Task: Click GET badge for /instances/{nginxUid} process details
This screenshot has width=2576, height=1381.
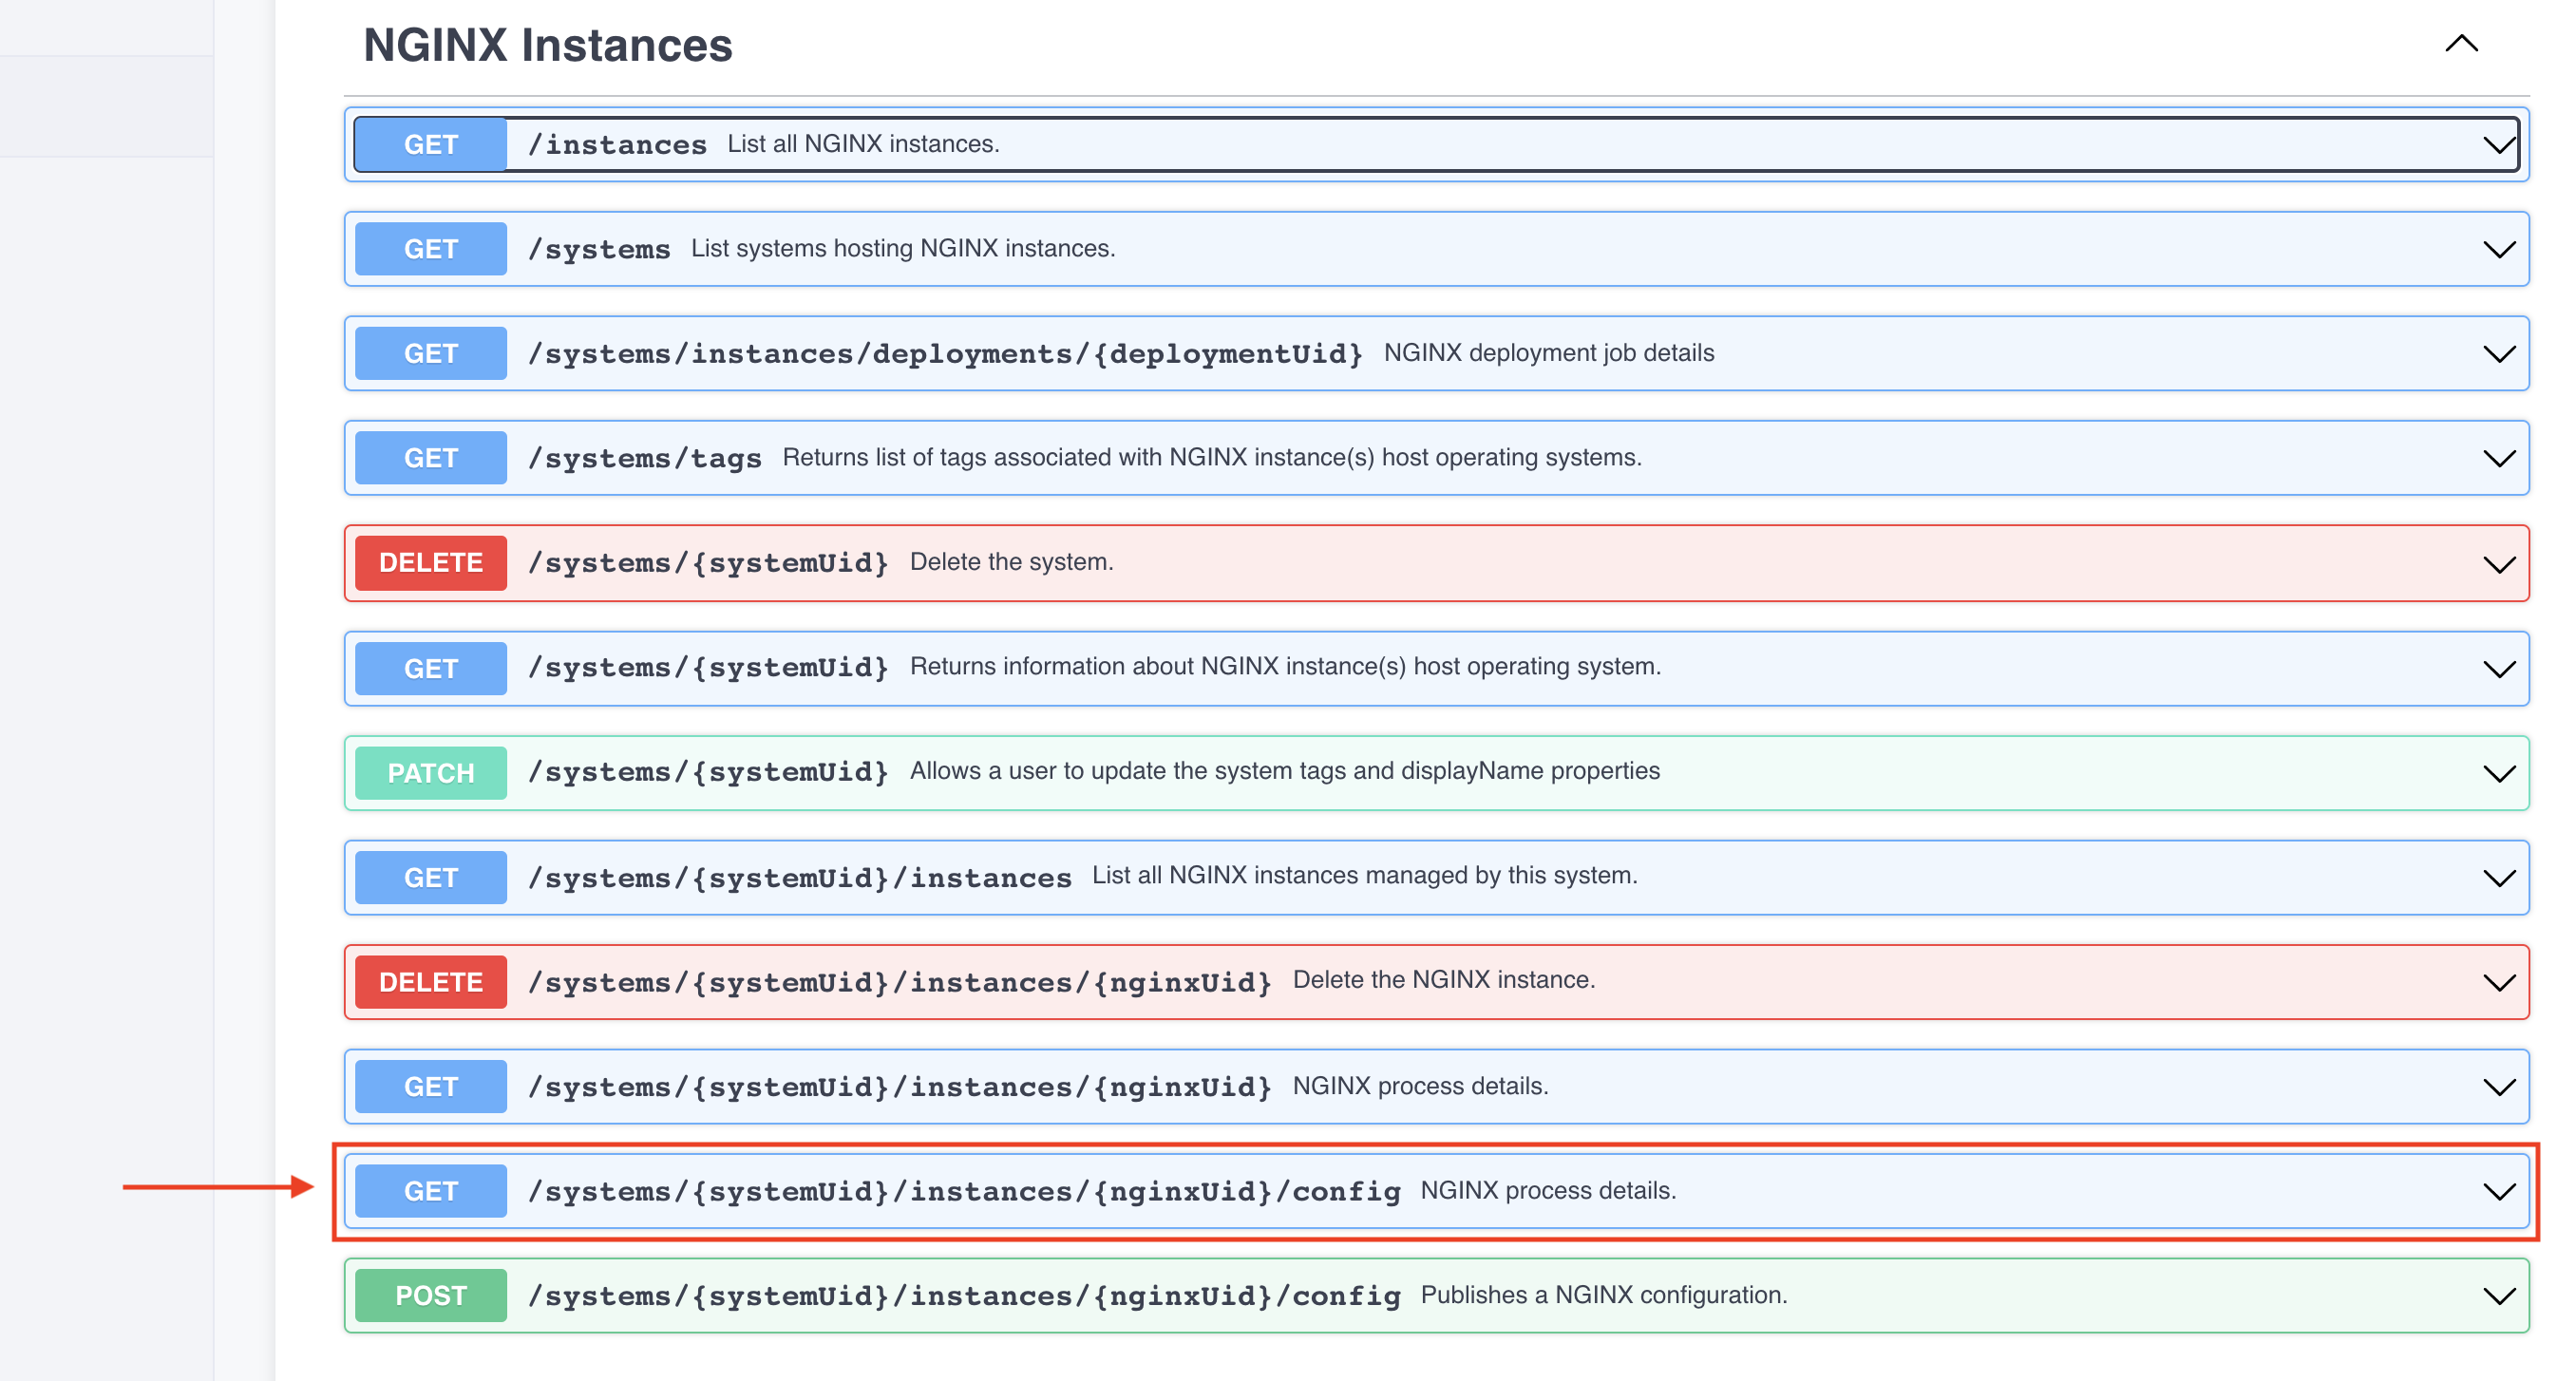Action: point(431,1087)
